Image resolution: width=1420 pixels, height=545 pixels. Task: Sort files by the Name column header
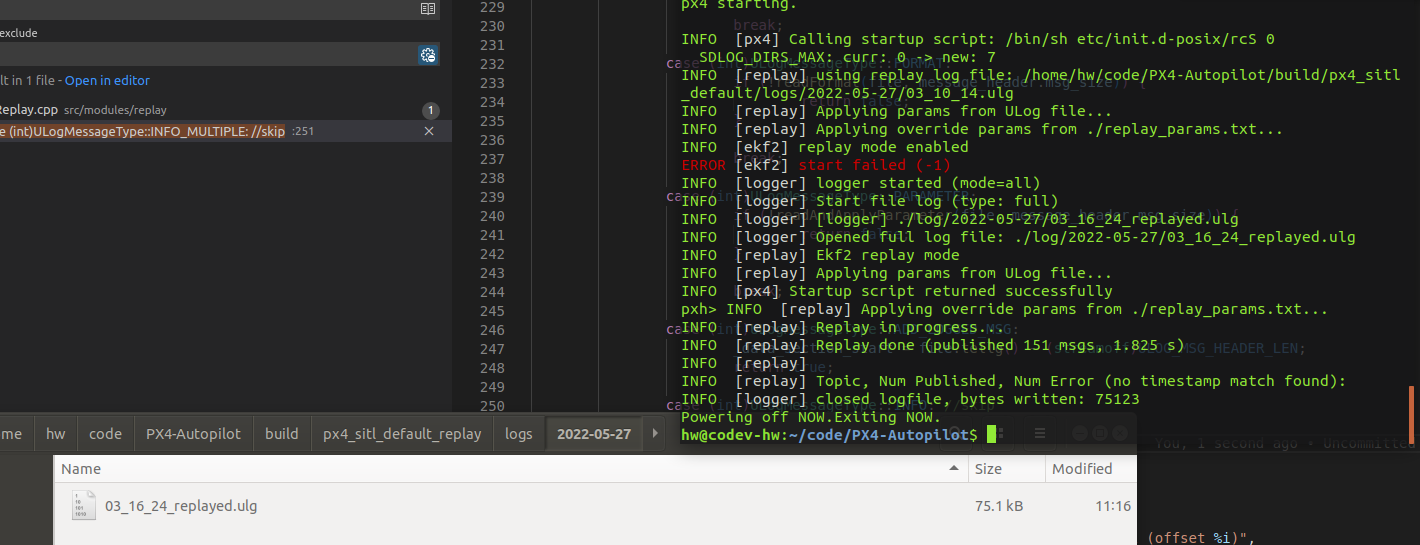pyautogui.click(x=510, y=468)
